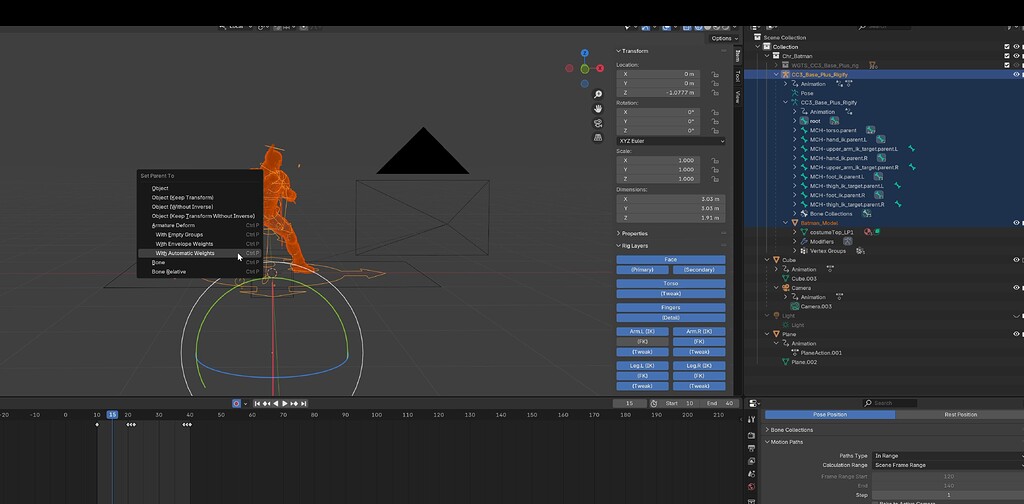Click the Modifiers wrench icon in outliner

click(804, 242)
